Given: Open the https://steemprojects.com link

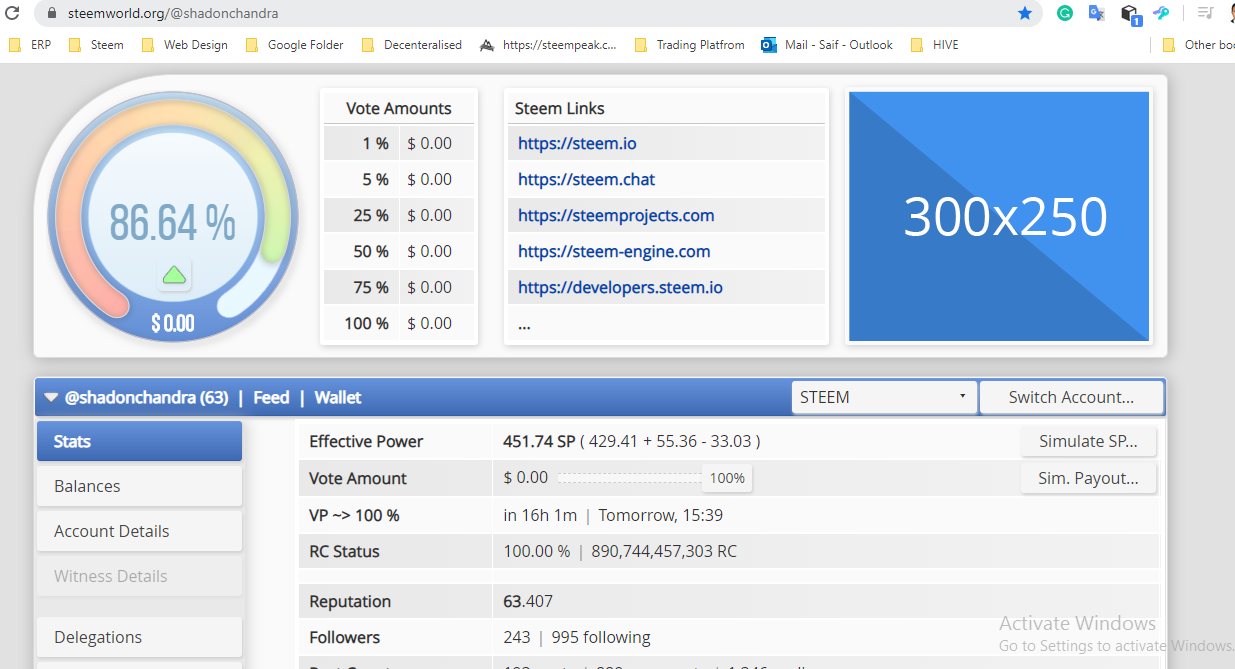Looking at the screenshot, I should pyautogui.click(x=616, y=215).
